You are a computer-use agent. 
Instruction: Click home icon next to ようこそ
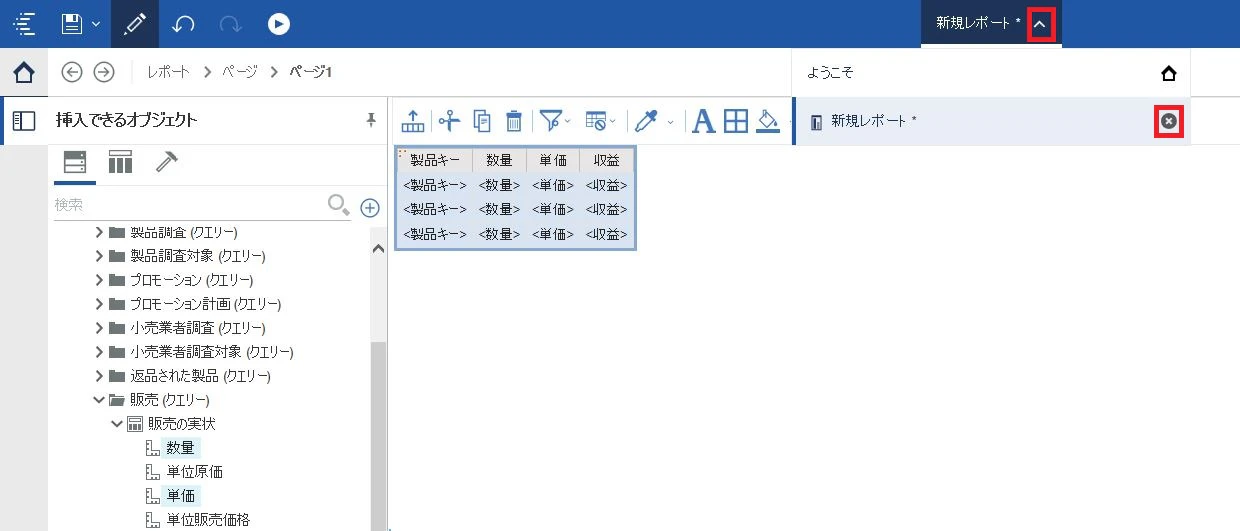[1169, 73]
